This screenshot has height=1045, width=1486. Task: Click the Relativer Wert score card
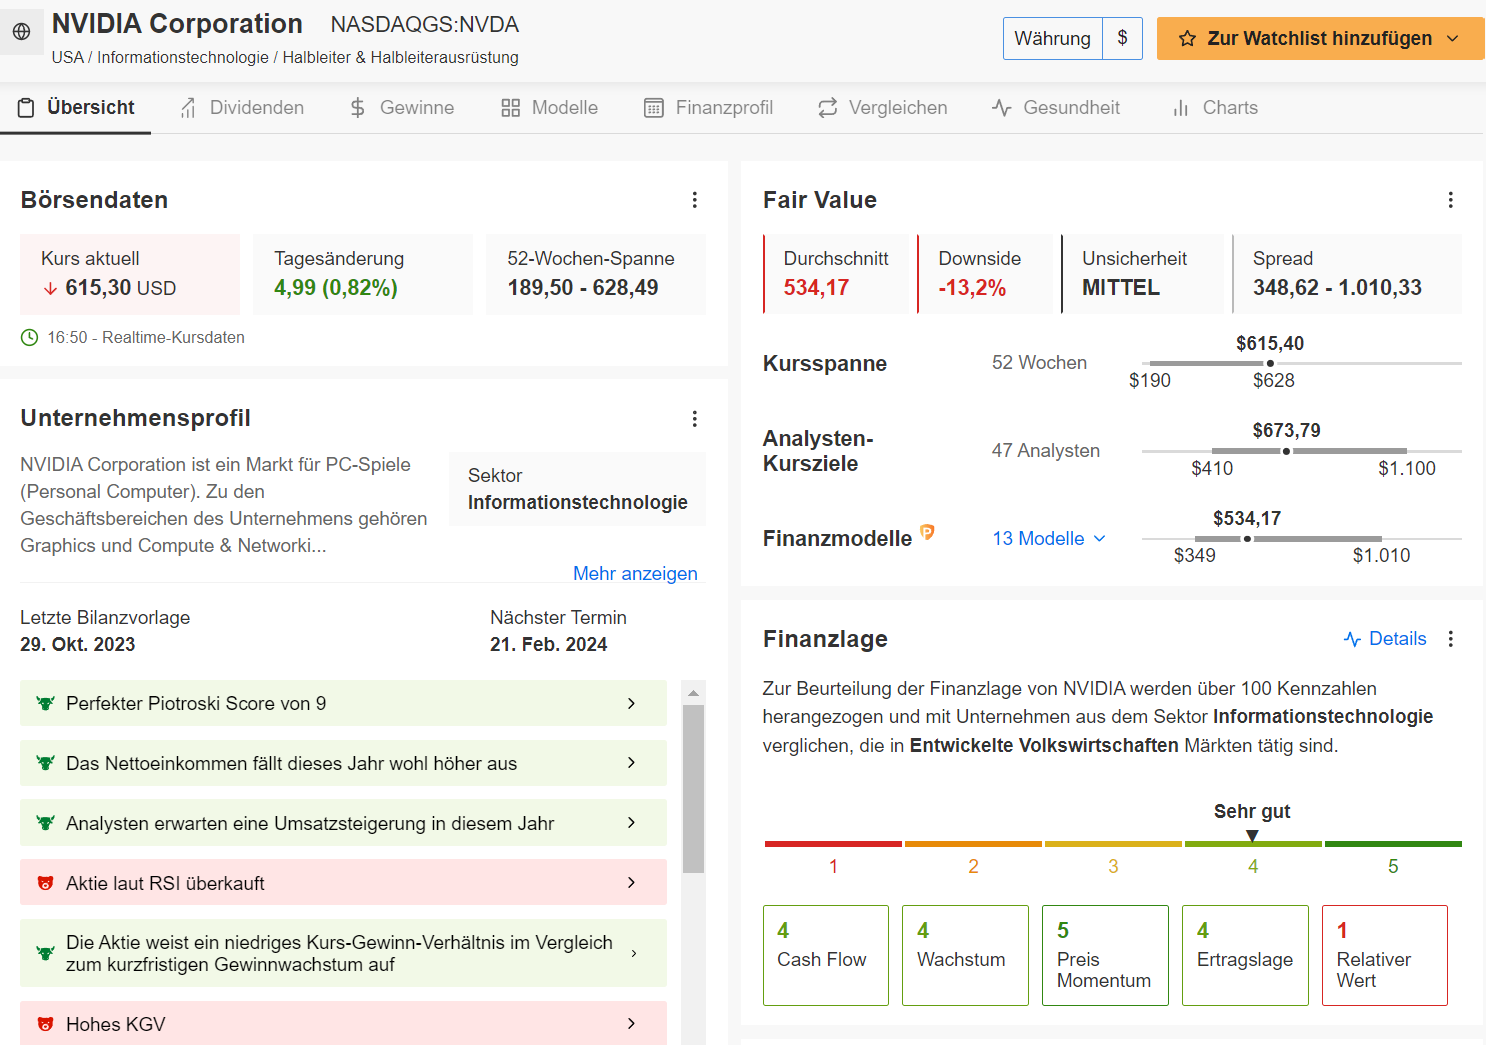pos(1385,955)
